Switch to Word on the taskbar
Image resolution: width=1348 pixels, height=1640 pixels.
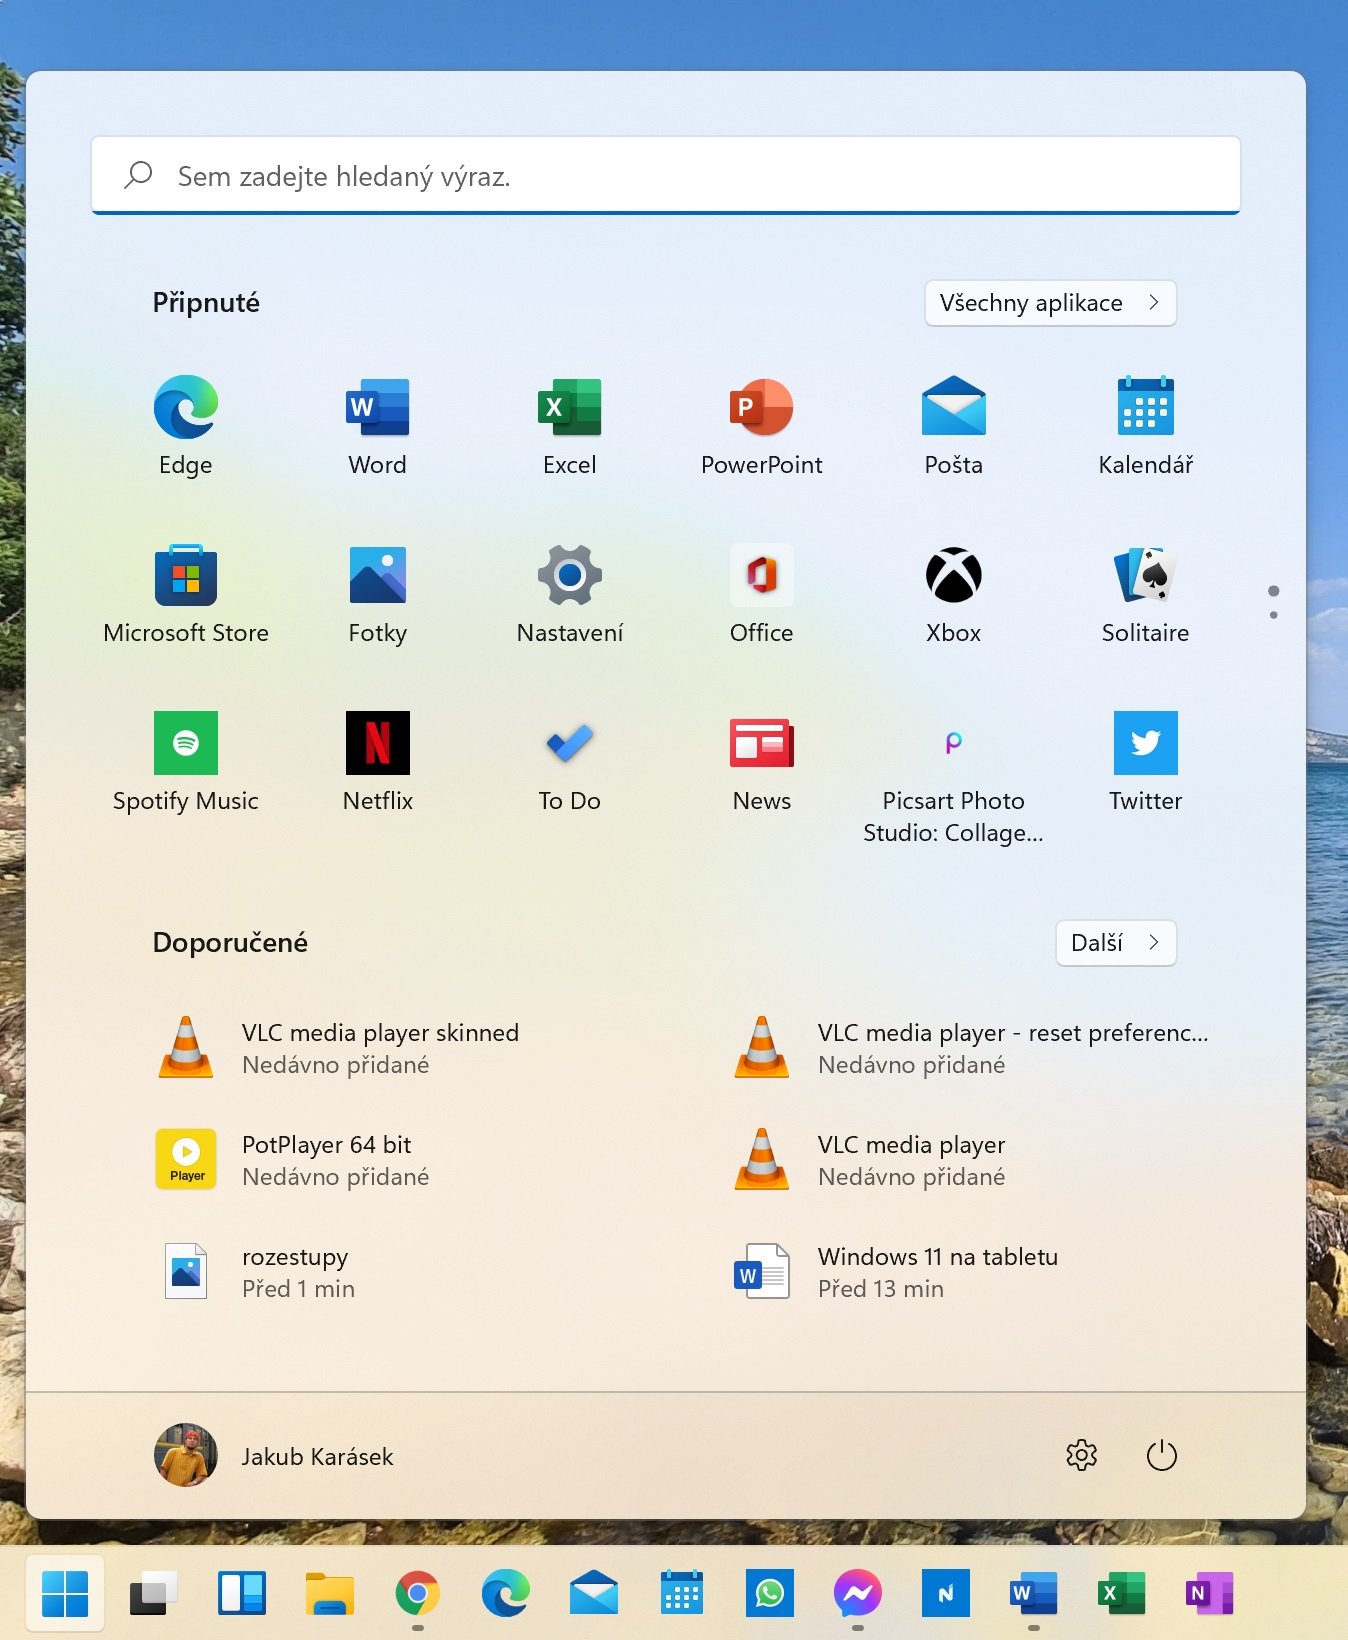tap(1034, 1593)
